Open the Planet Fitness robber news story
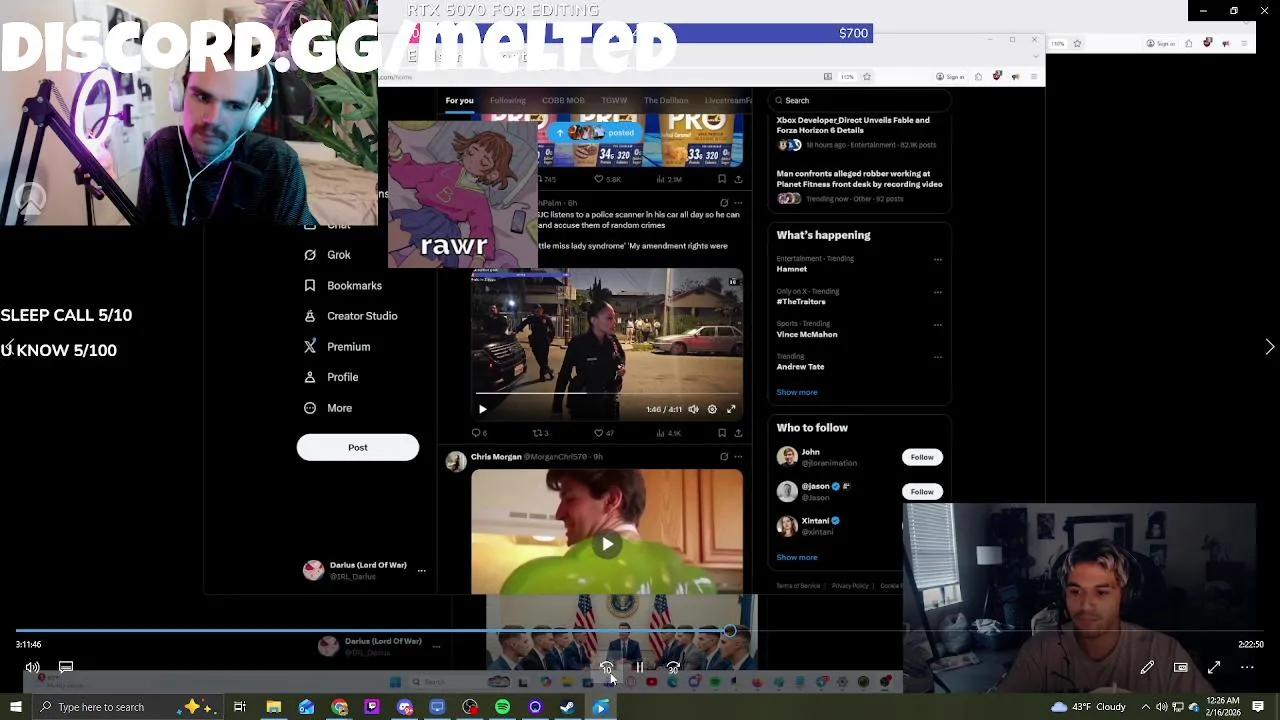The width and height of the screenshot is (1280, 720). [x=859, y=179]
